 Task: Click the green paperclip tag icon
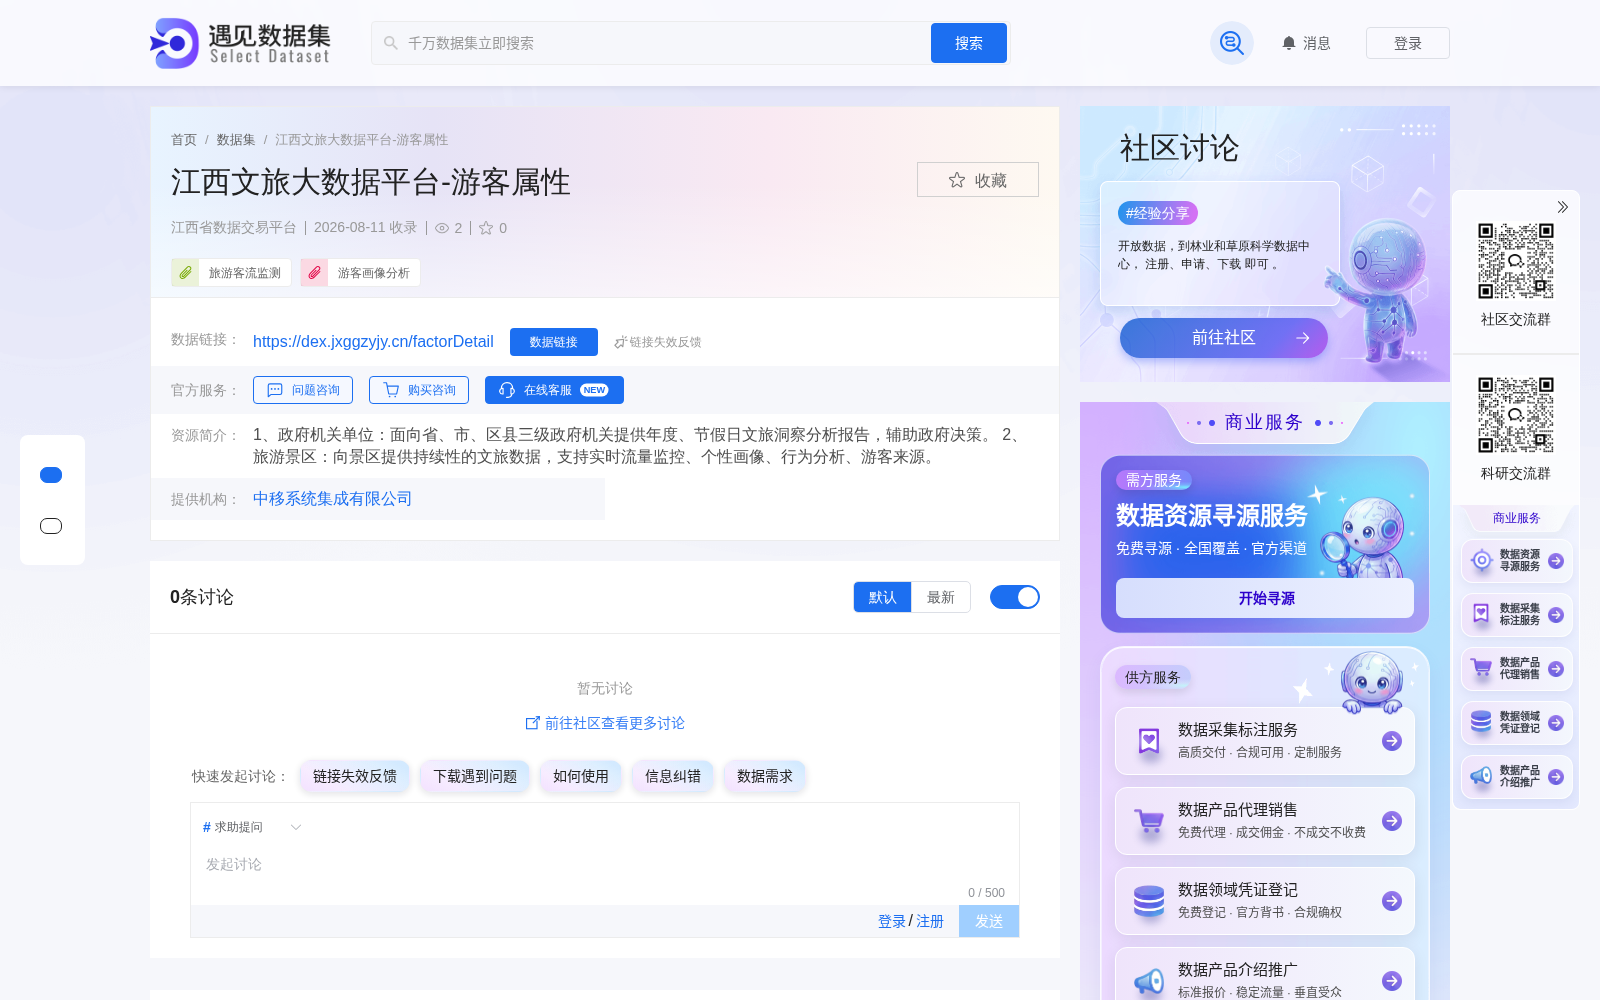click(x=185, y=272)
